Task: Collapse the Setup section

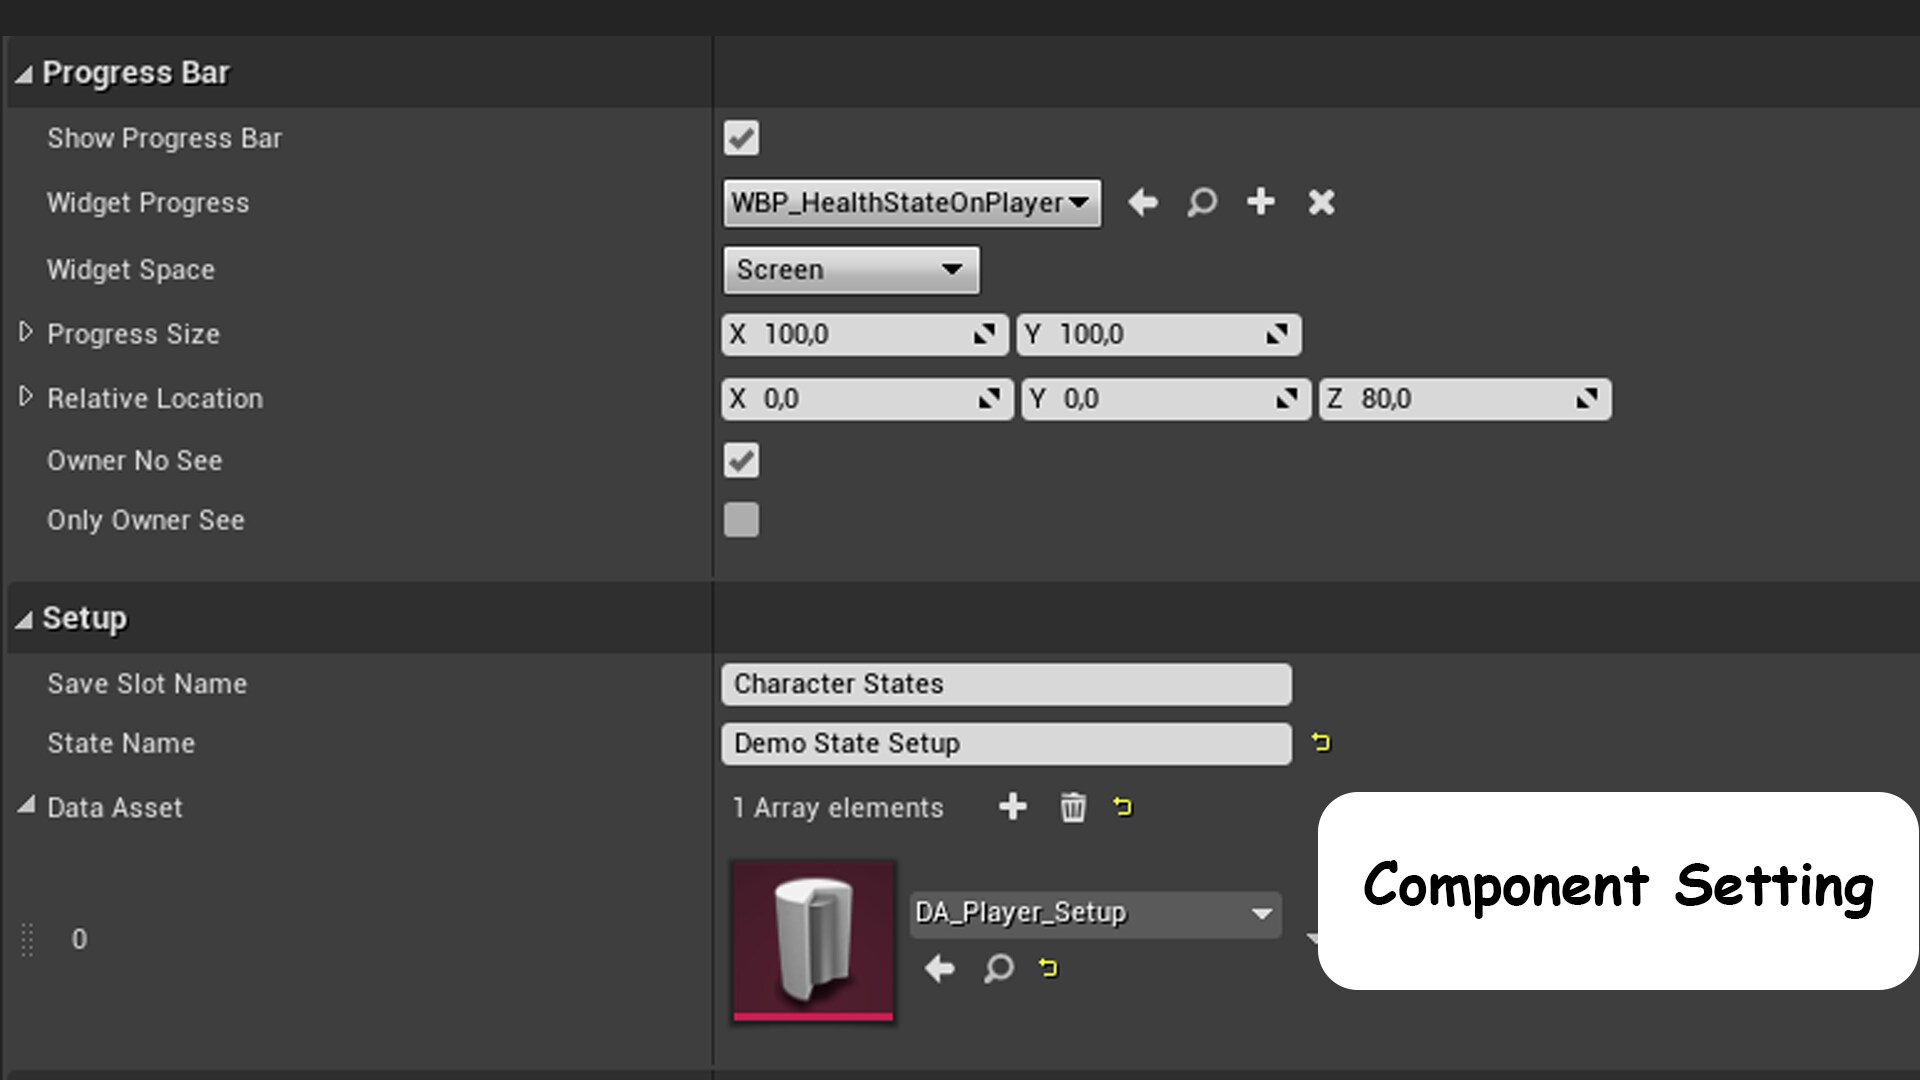Action: coord(25,618)
